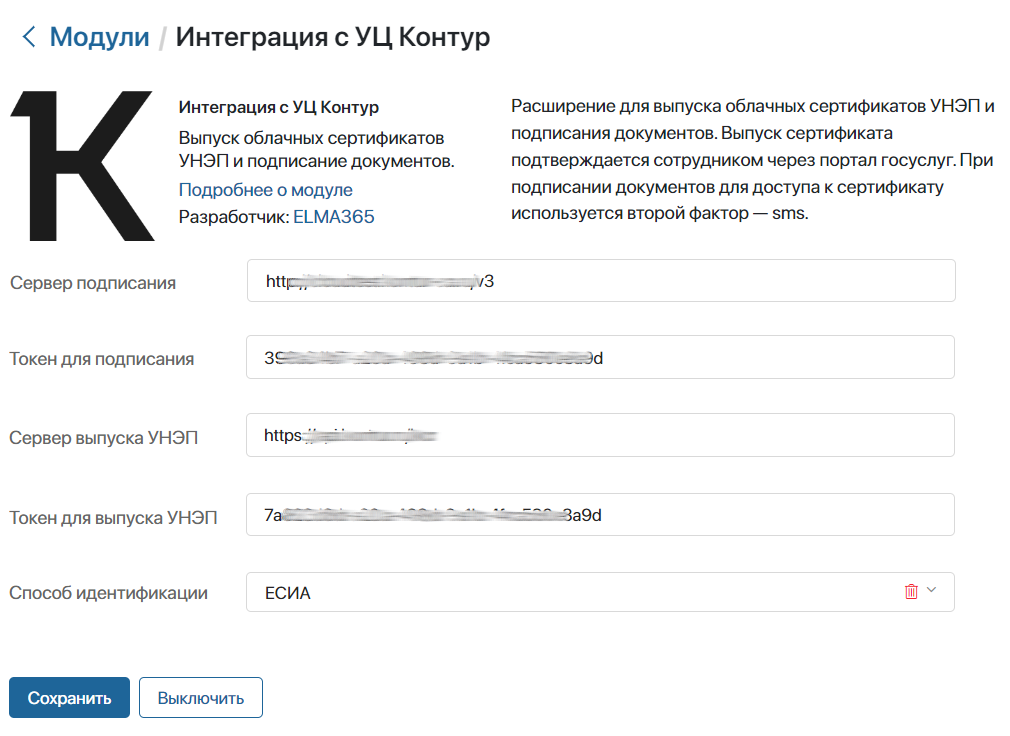1010x736 pixels.
Task: Click the red trash icon in ЕСИА field
Action: pos(911,591)
